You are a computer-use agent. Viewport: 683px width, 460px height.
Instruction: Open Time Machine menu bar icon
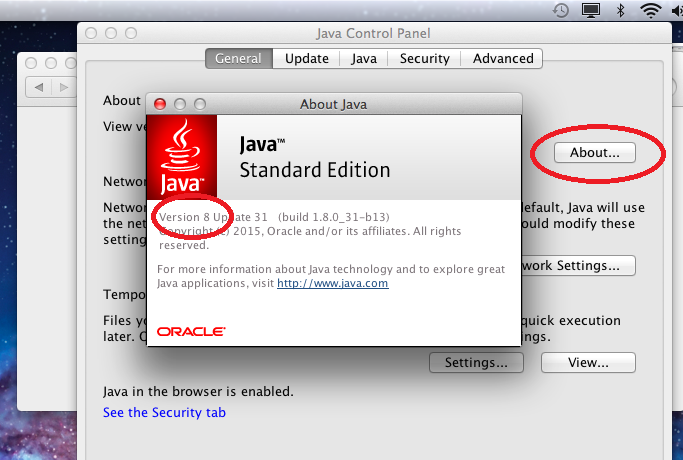(x=561, y=10)
